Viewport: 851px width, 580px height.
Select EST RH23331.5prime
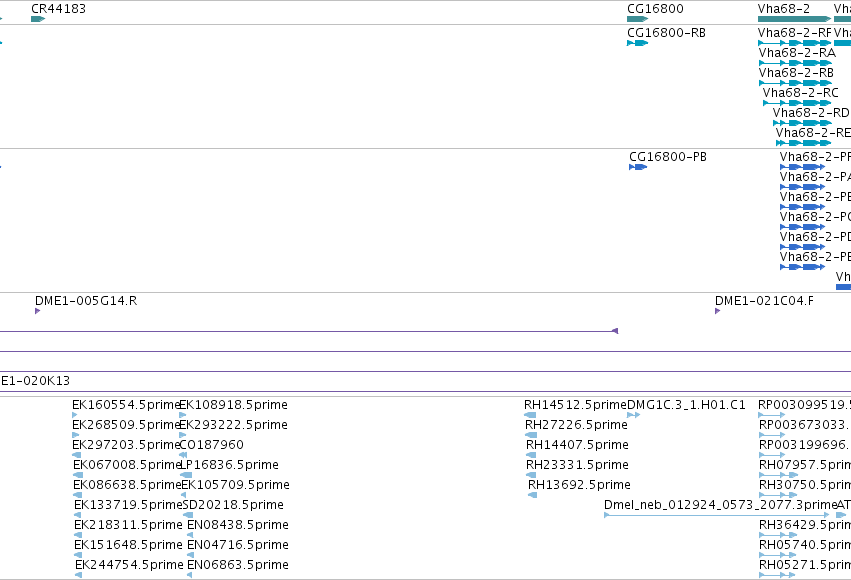531,475
